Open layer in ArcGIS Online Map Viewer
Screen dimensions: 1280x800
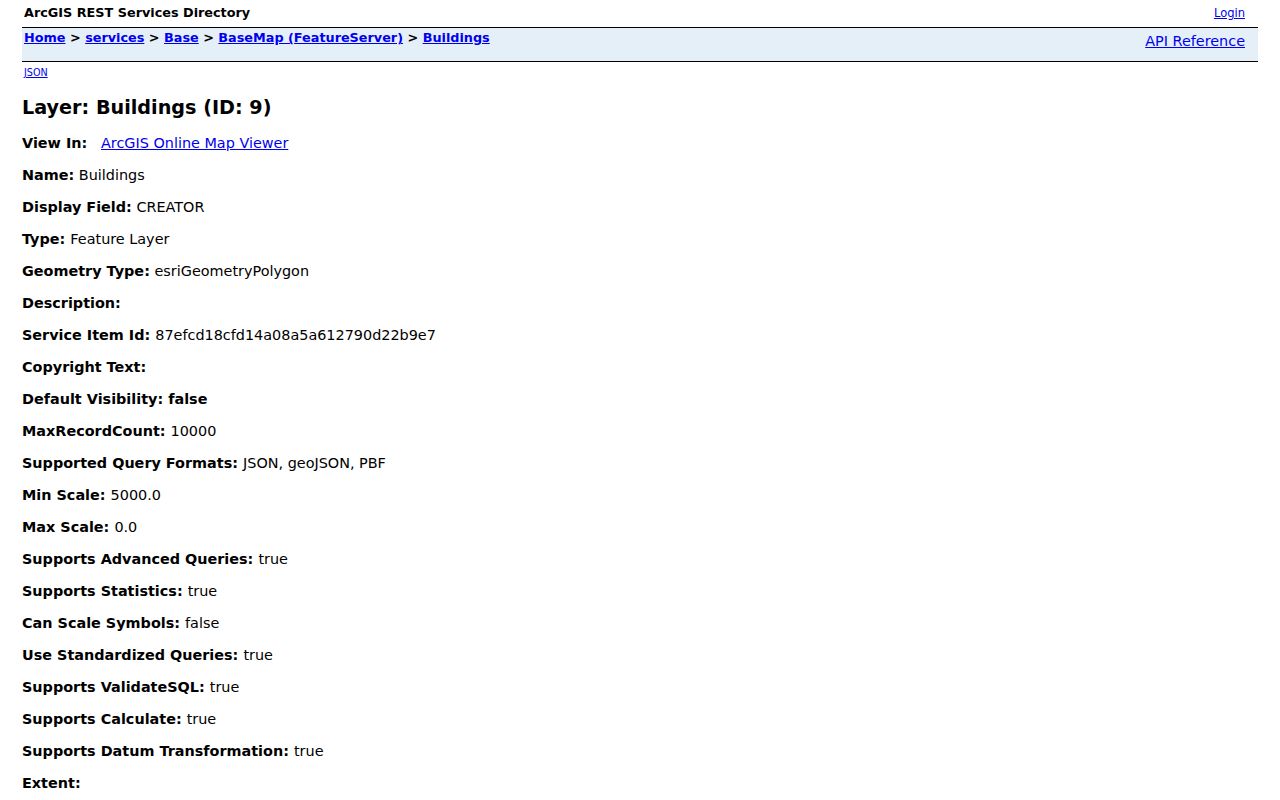pos(195,143)
